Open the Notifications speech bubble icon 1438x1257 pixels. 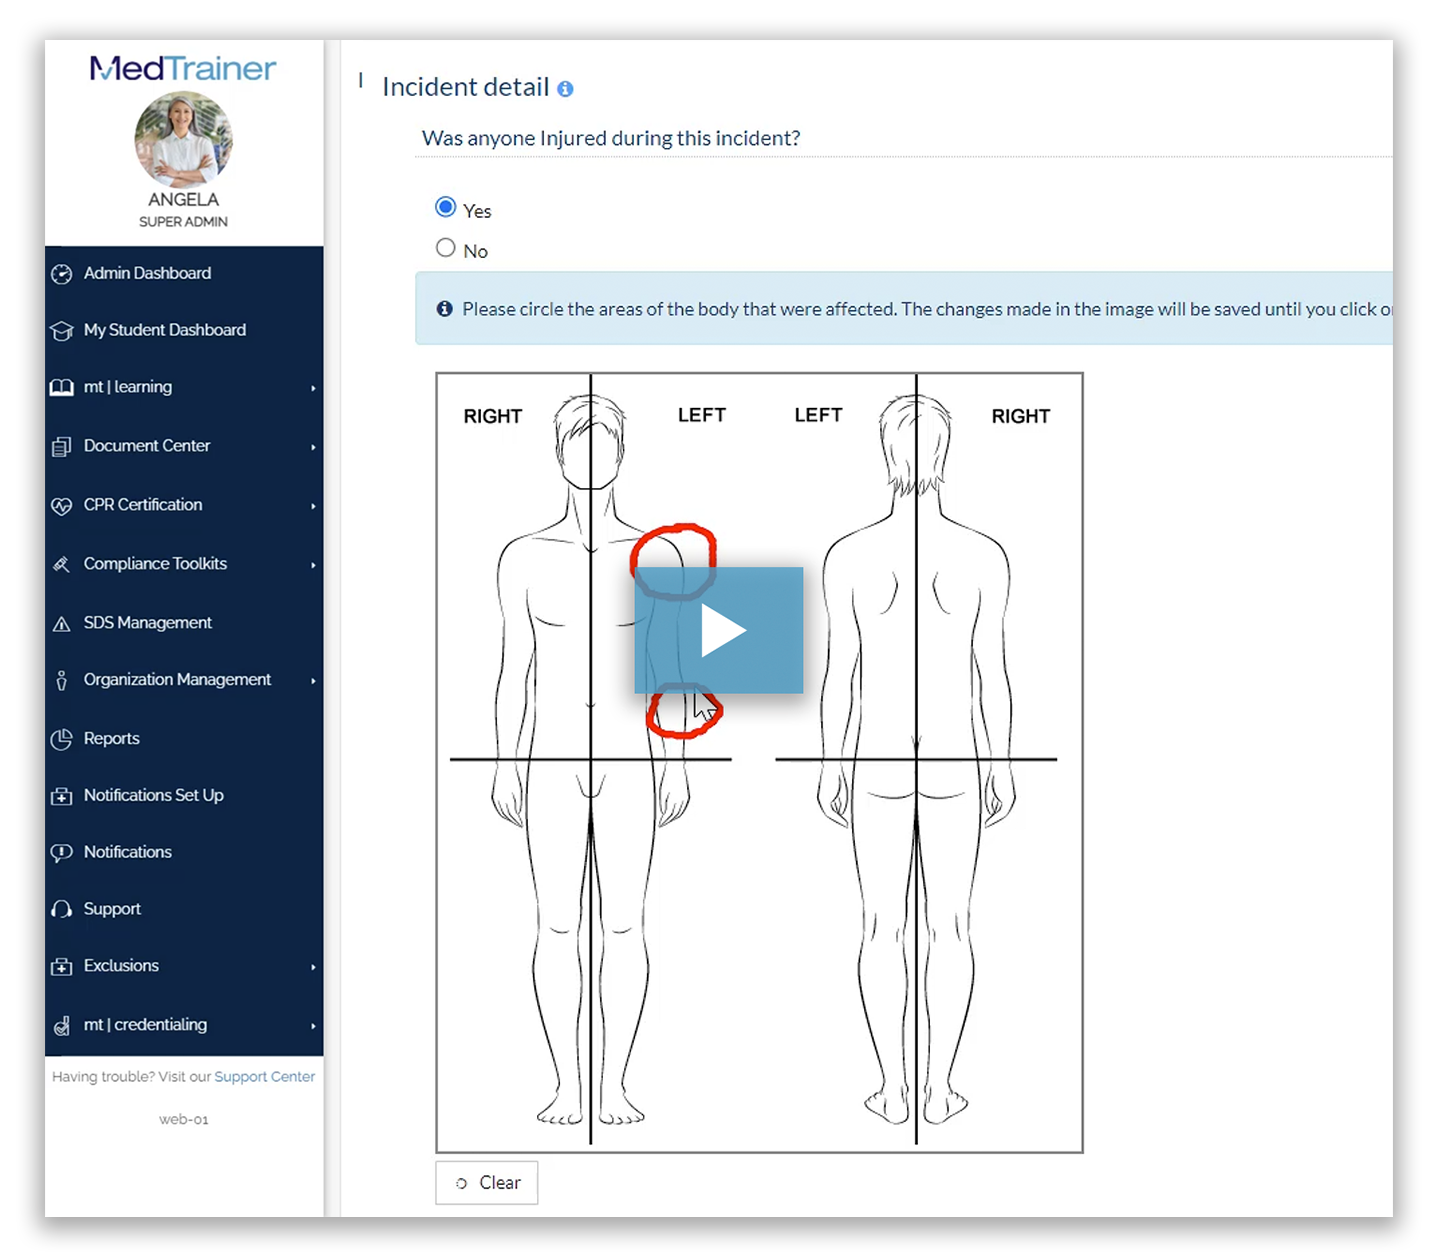point(62,852)
